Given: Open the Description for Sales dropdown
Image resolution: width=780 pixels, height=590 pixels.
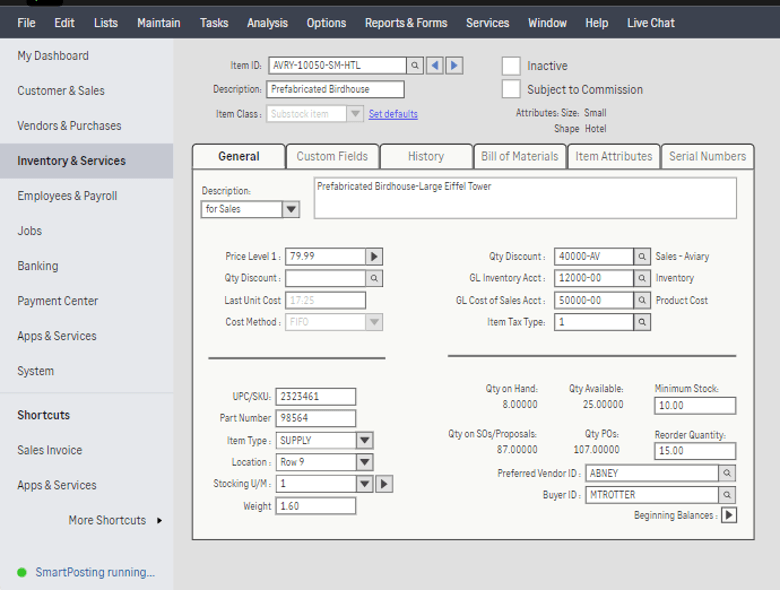Looking at the screenshot, I should pos(291,209).
